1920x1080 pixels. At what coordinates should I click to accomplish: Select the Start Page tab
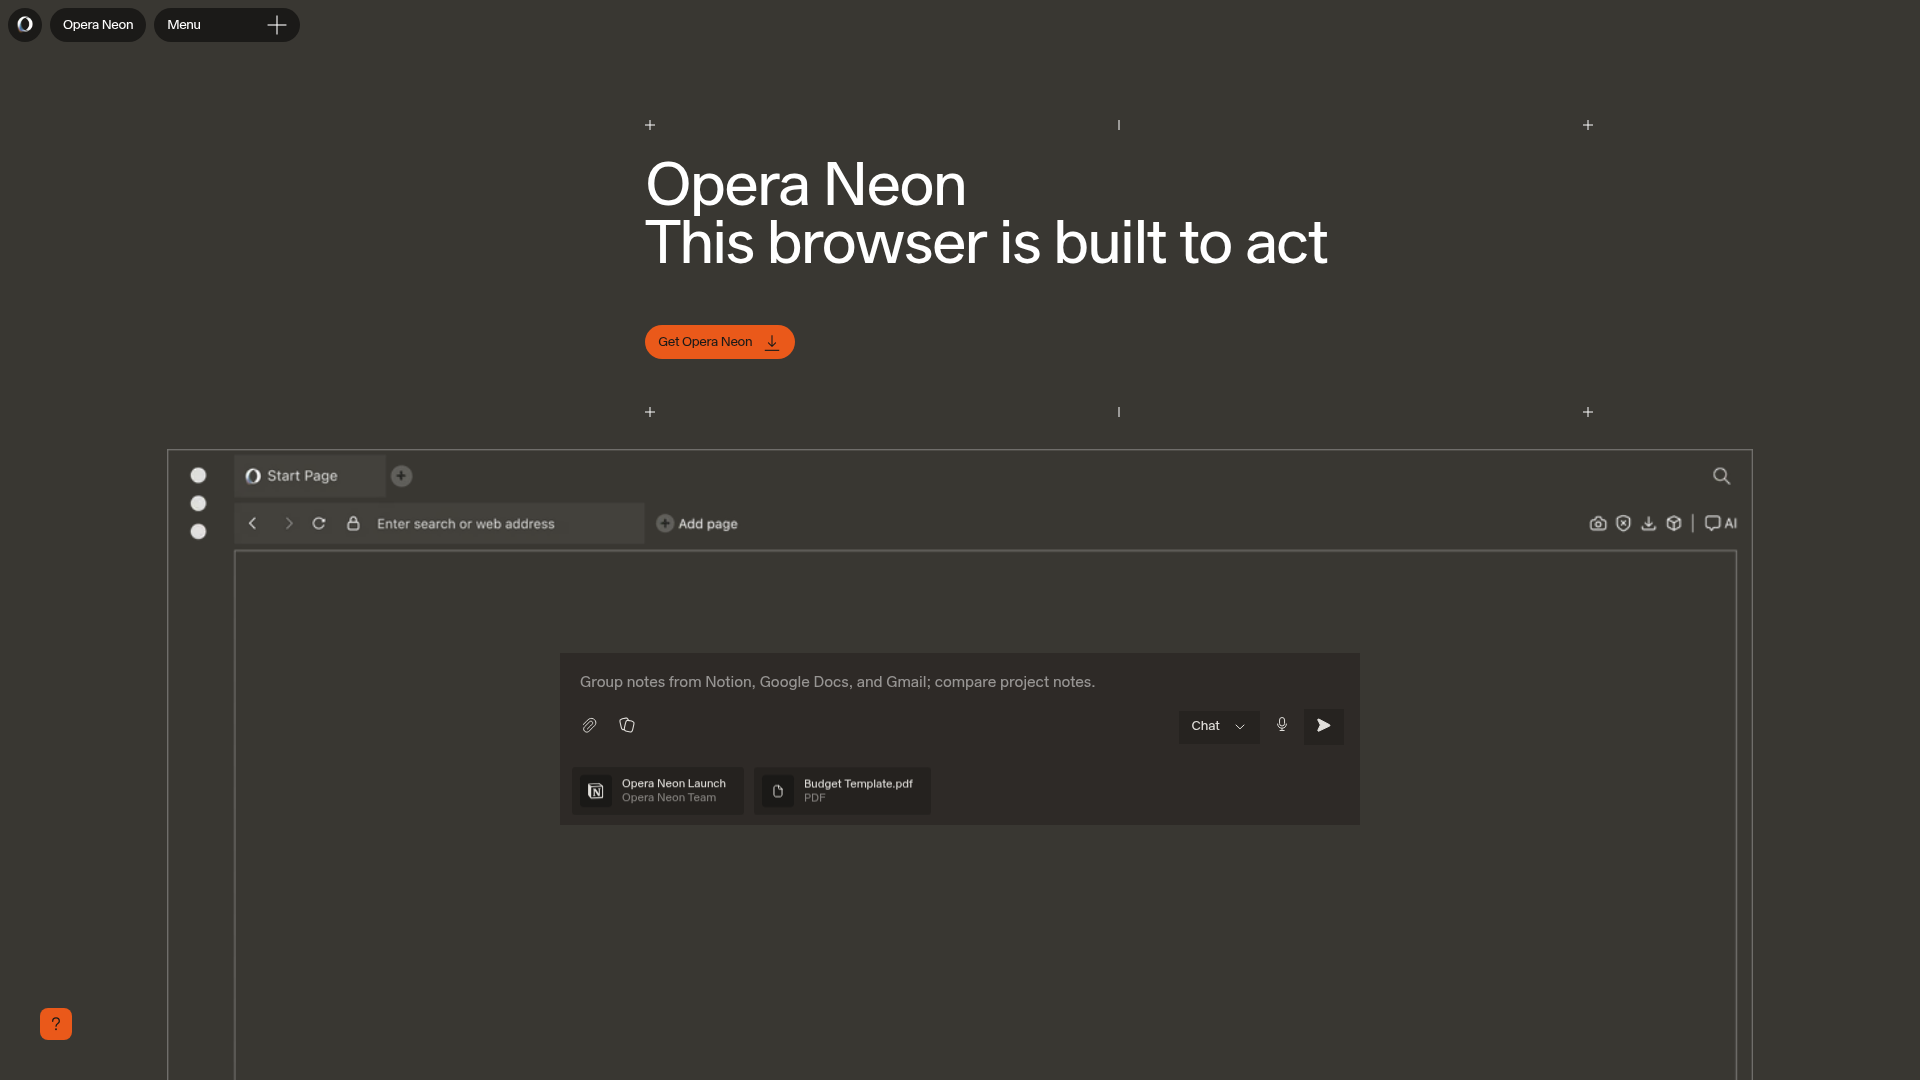tap(303, 476)
